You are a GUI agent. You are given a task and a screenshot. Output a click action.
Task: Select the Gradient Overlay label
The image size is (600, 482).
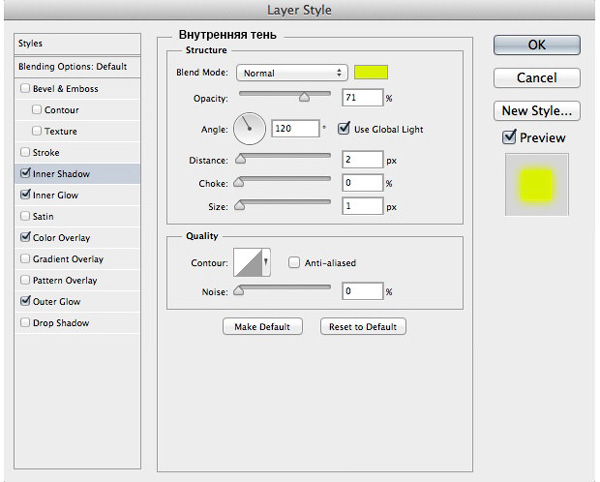click(68, 259)
